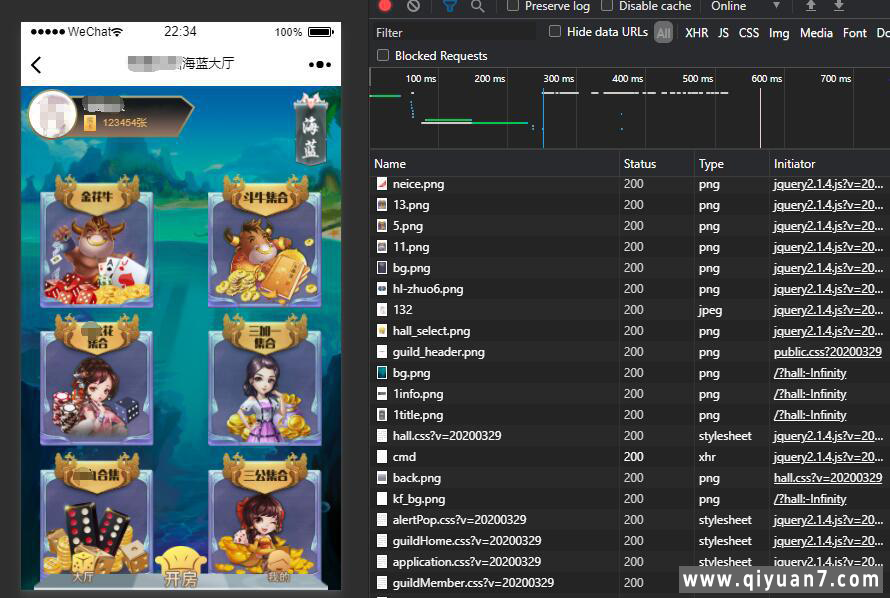Select the CSS filter tab
Image resolution: width=890 pixels, height=598 pixels.
click(x=748, y=33)
